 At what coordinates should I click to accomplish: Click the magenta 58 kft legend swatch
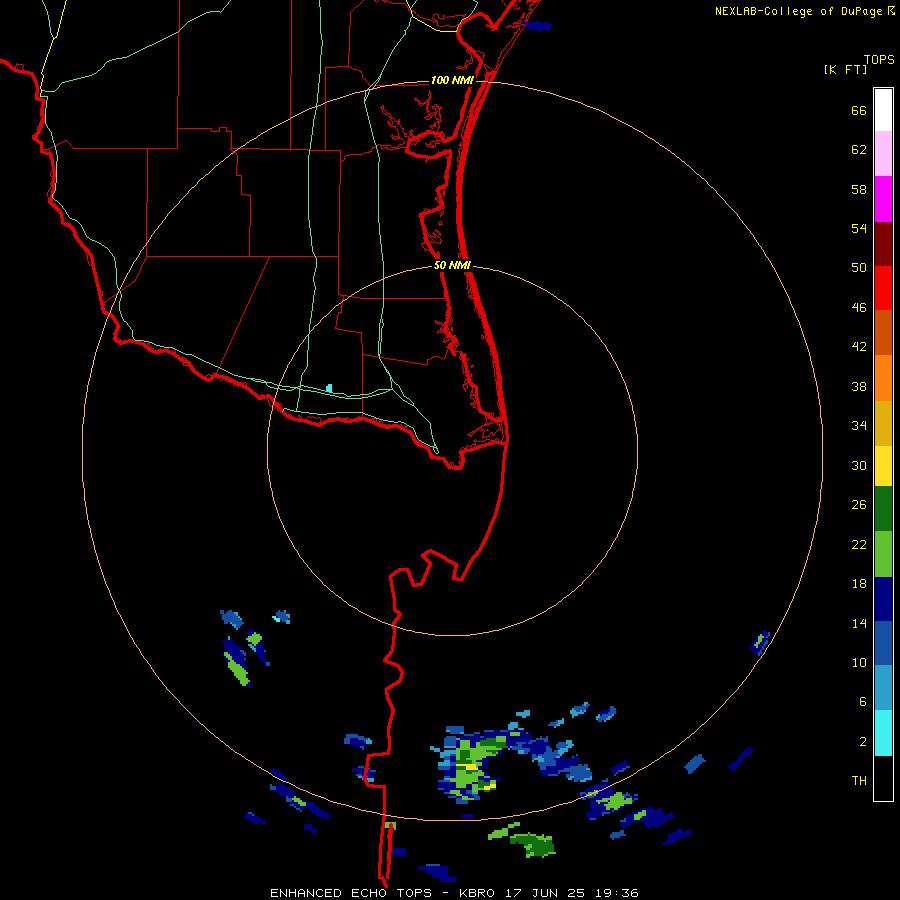point(883,199)
